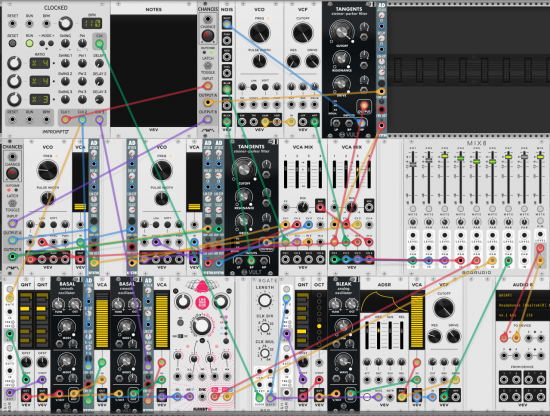Click the SQR output jack of top VCO

(x=277, y=122)
